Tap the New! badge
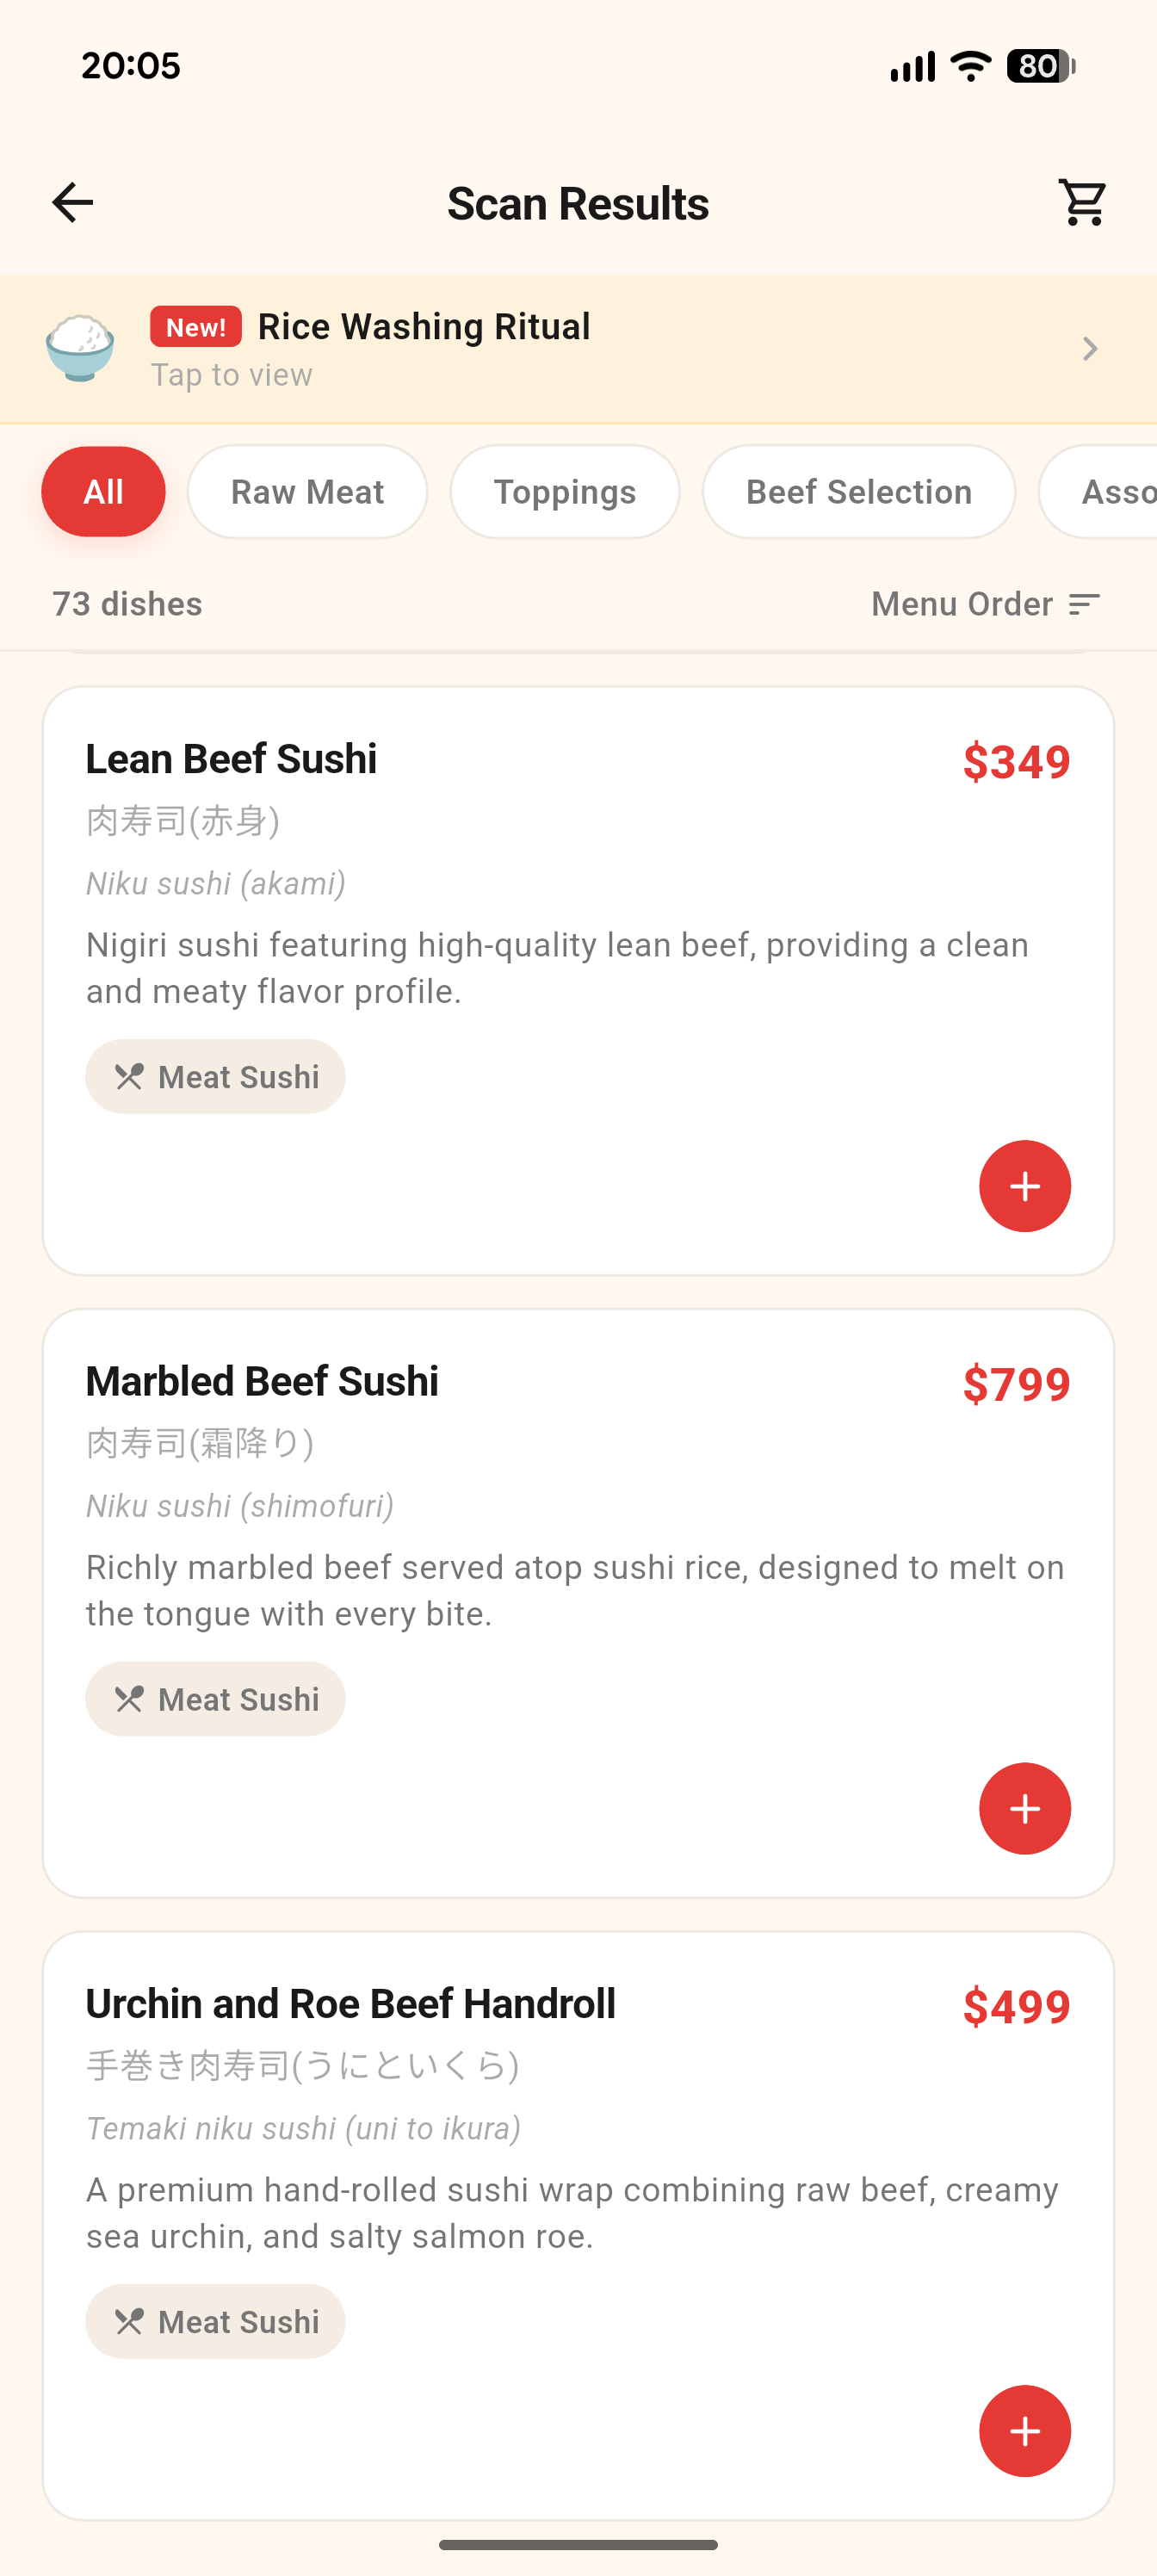Image resolution: width=1157 pixels, height=2576 pixels. 196,327
